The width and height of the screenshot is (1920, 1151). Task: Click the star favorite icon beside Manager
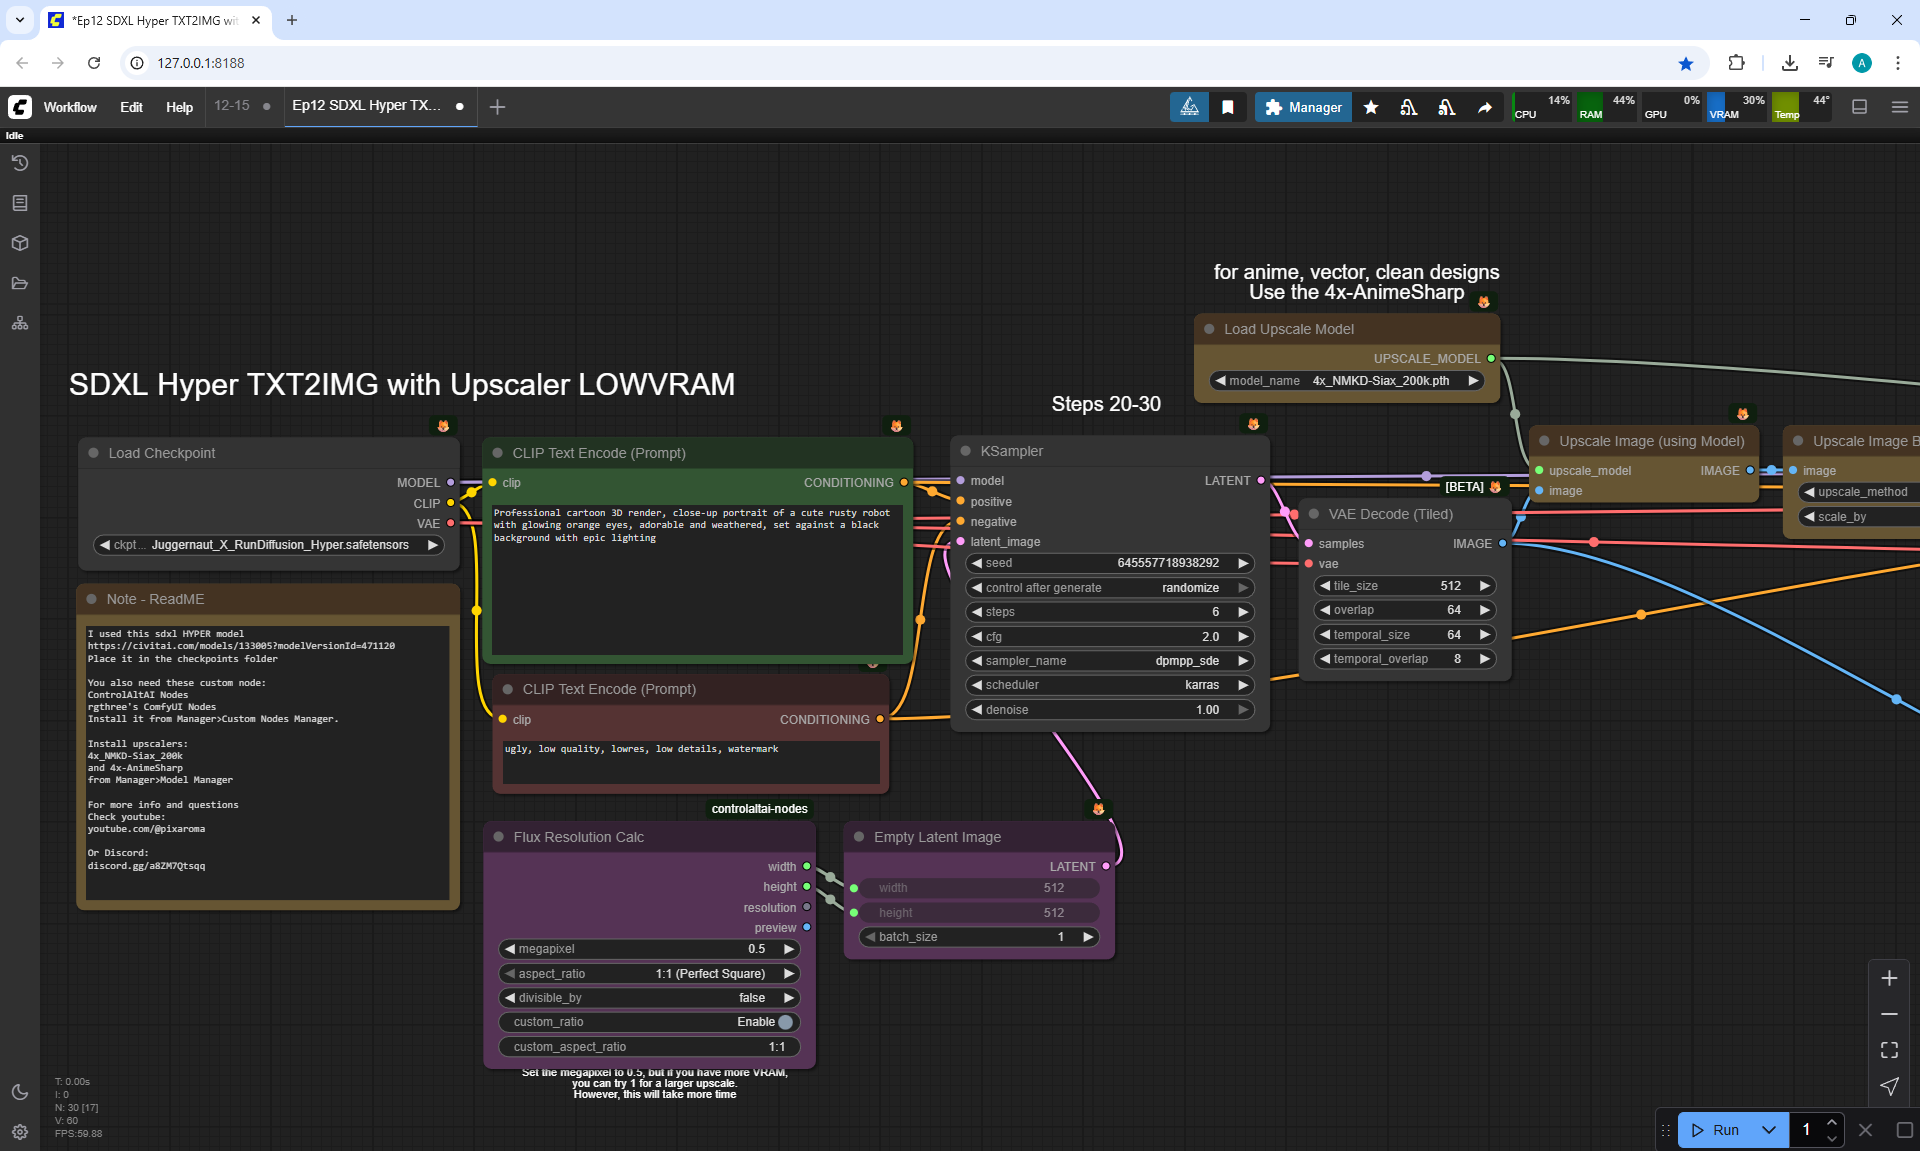(1371, 107)
